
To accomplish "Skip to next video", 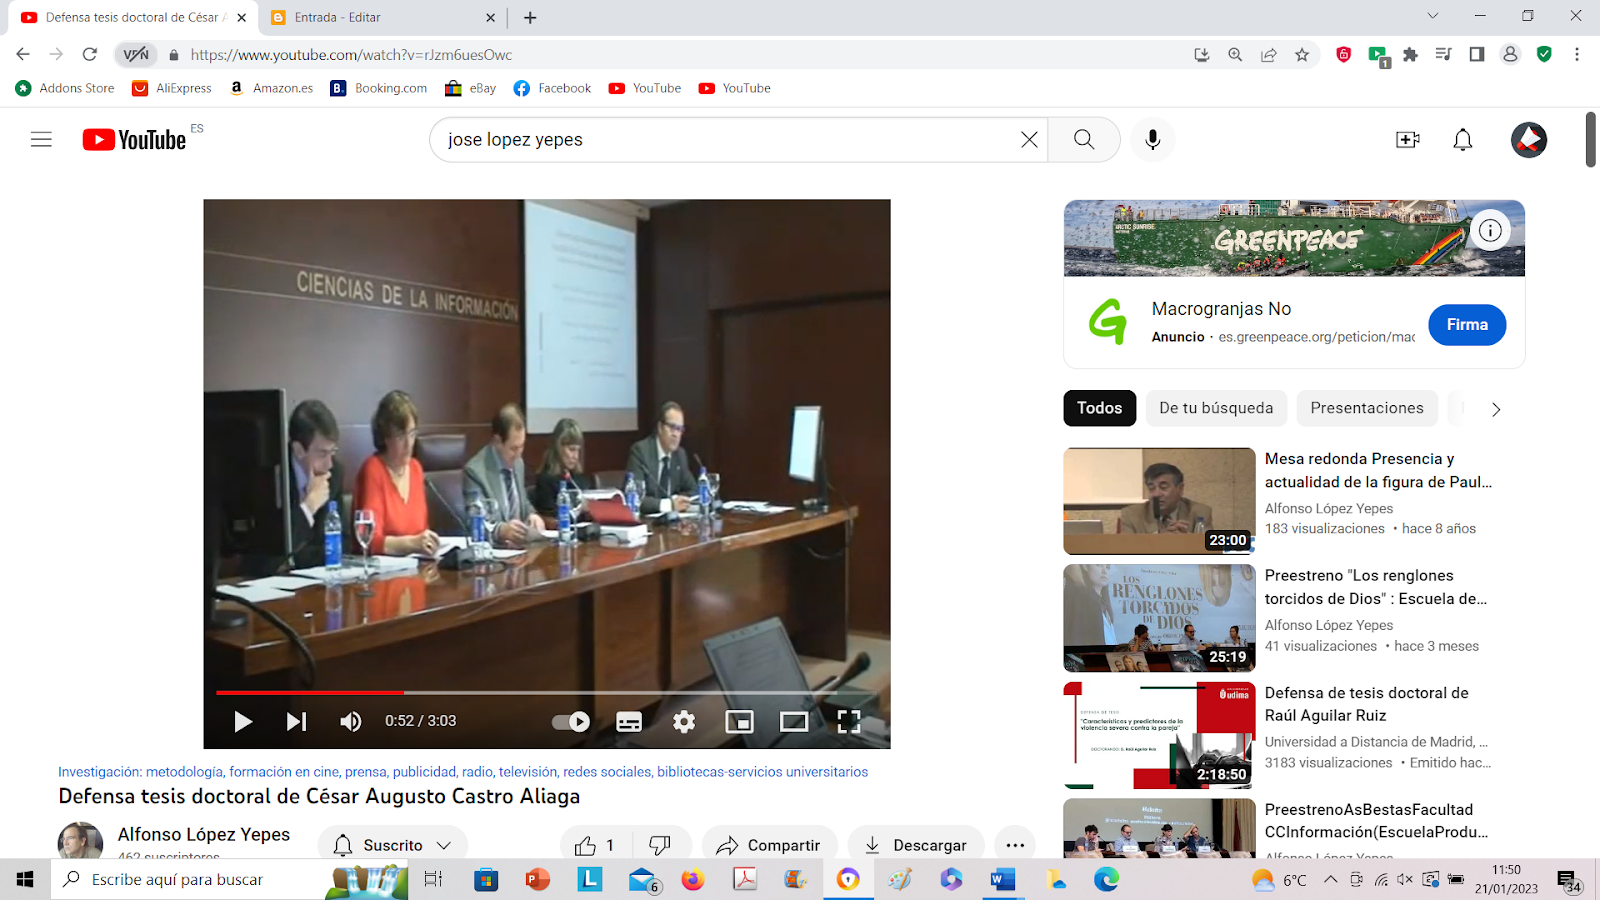I will pos(296,721).
